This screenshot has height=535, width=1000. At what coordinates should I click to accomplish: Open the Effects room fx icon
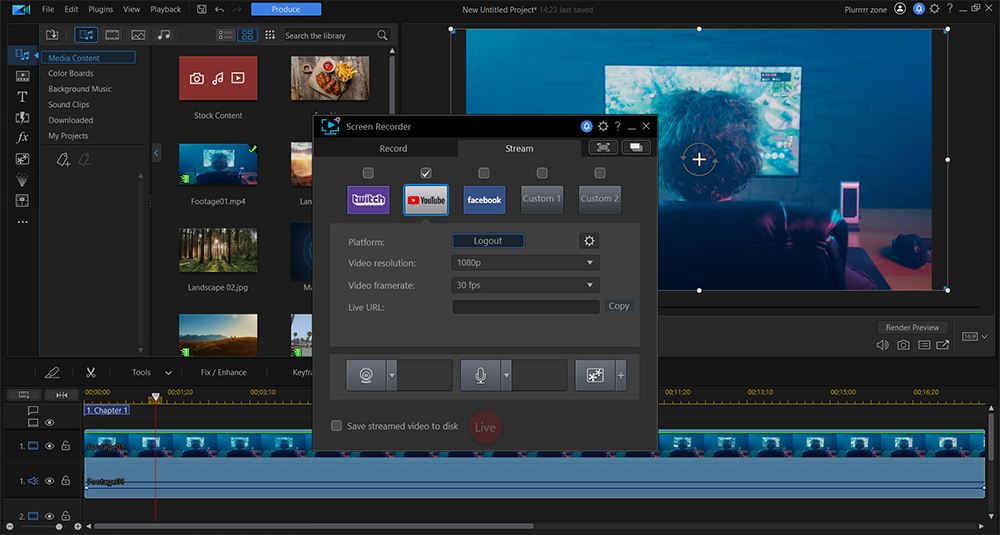point(22,137)
